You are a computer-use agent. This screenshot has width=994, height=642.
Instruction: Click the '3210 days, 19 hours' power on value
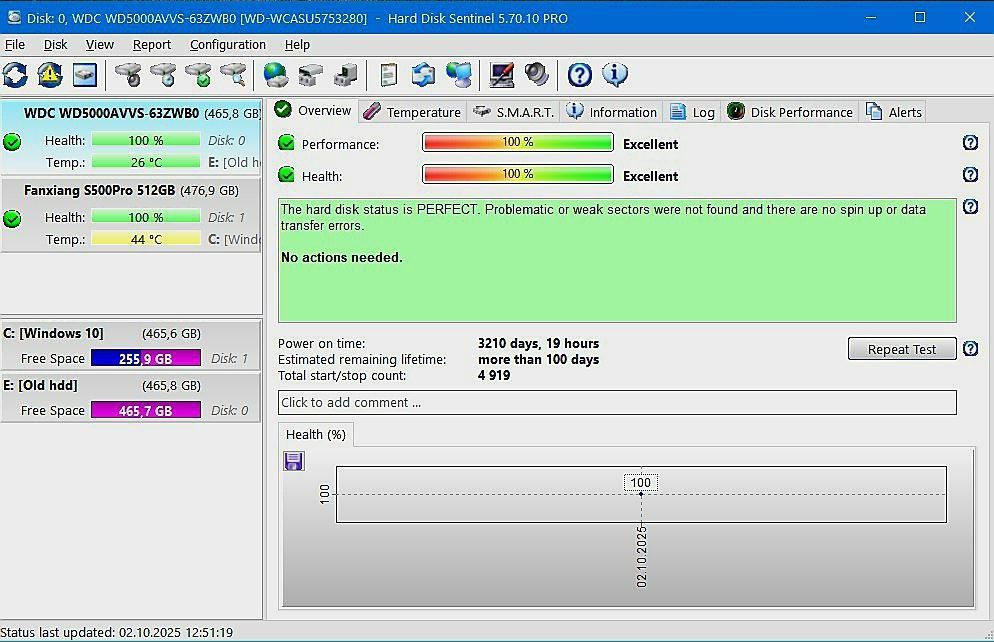(x=538, y=343)
